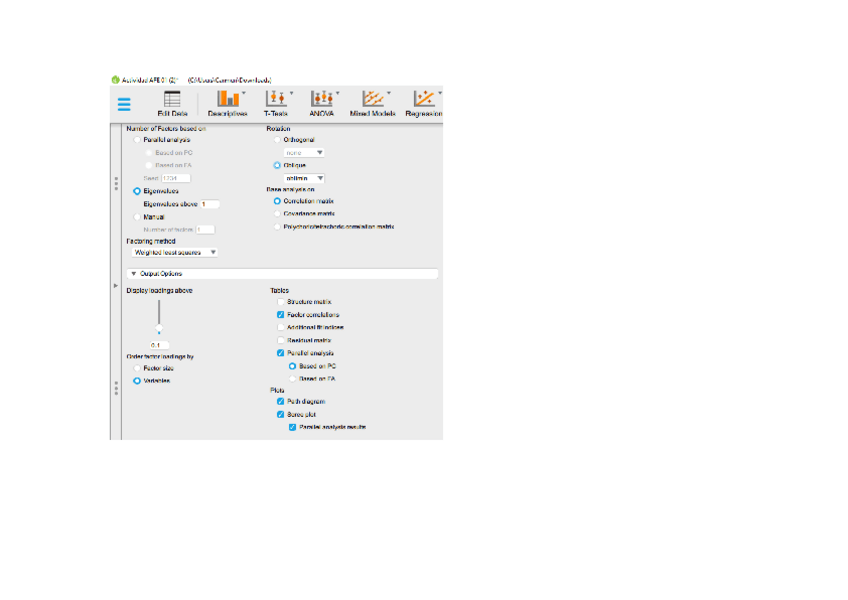The width and height of the screenshot is (848, 600).
Task: Uncheck the Scree plot option
Action: pos(281,414)
